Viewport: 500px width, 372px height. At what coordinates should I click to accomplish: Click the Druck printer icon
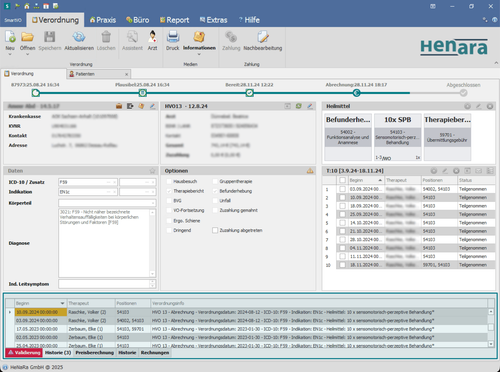point(173,37)
